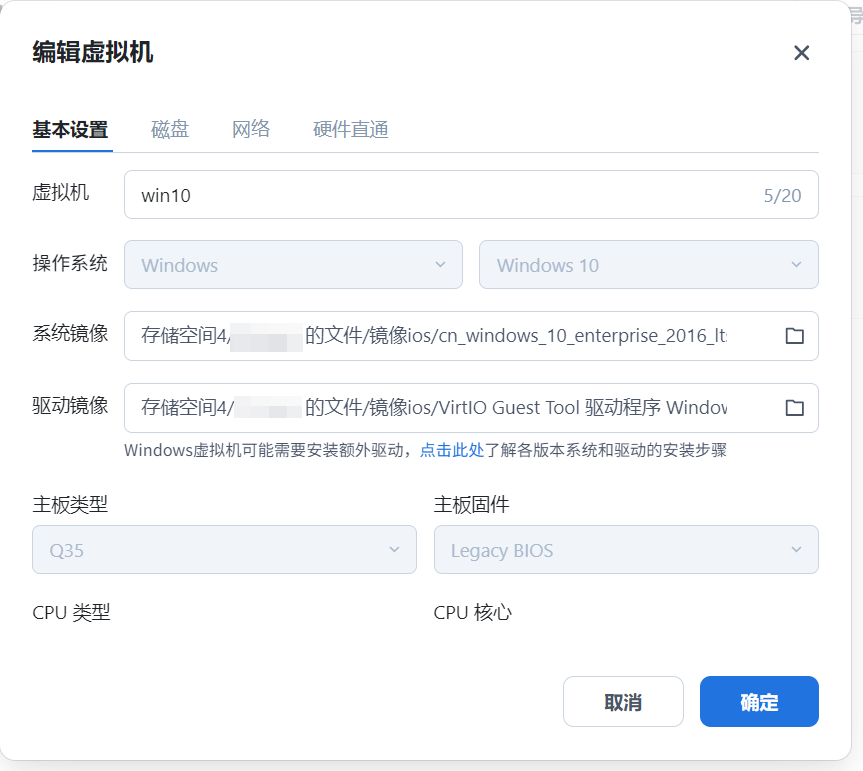This screenshot has height=771, width=863.
Task: Switch to the 磁盘 tab
Action: click(168, 129)
